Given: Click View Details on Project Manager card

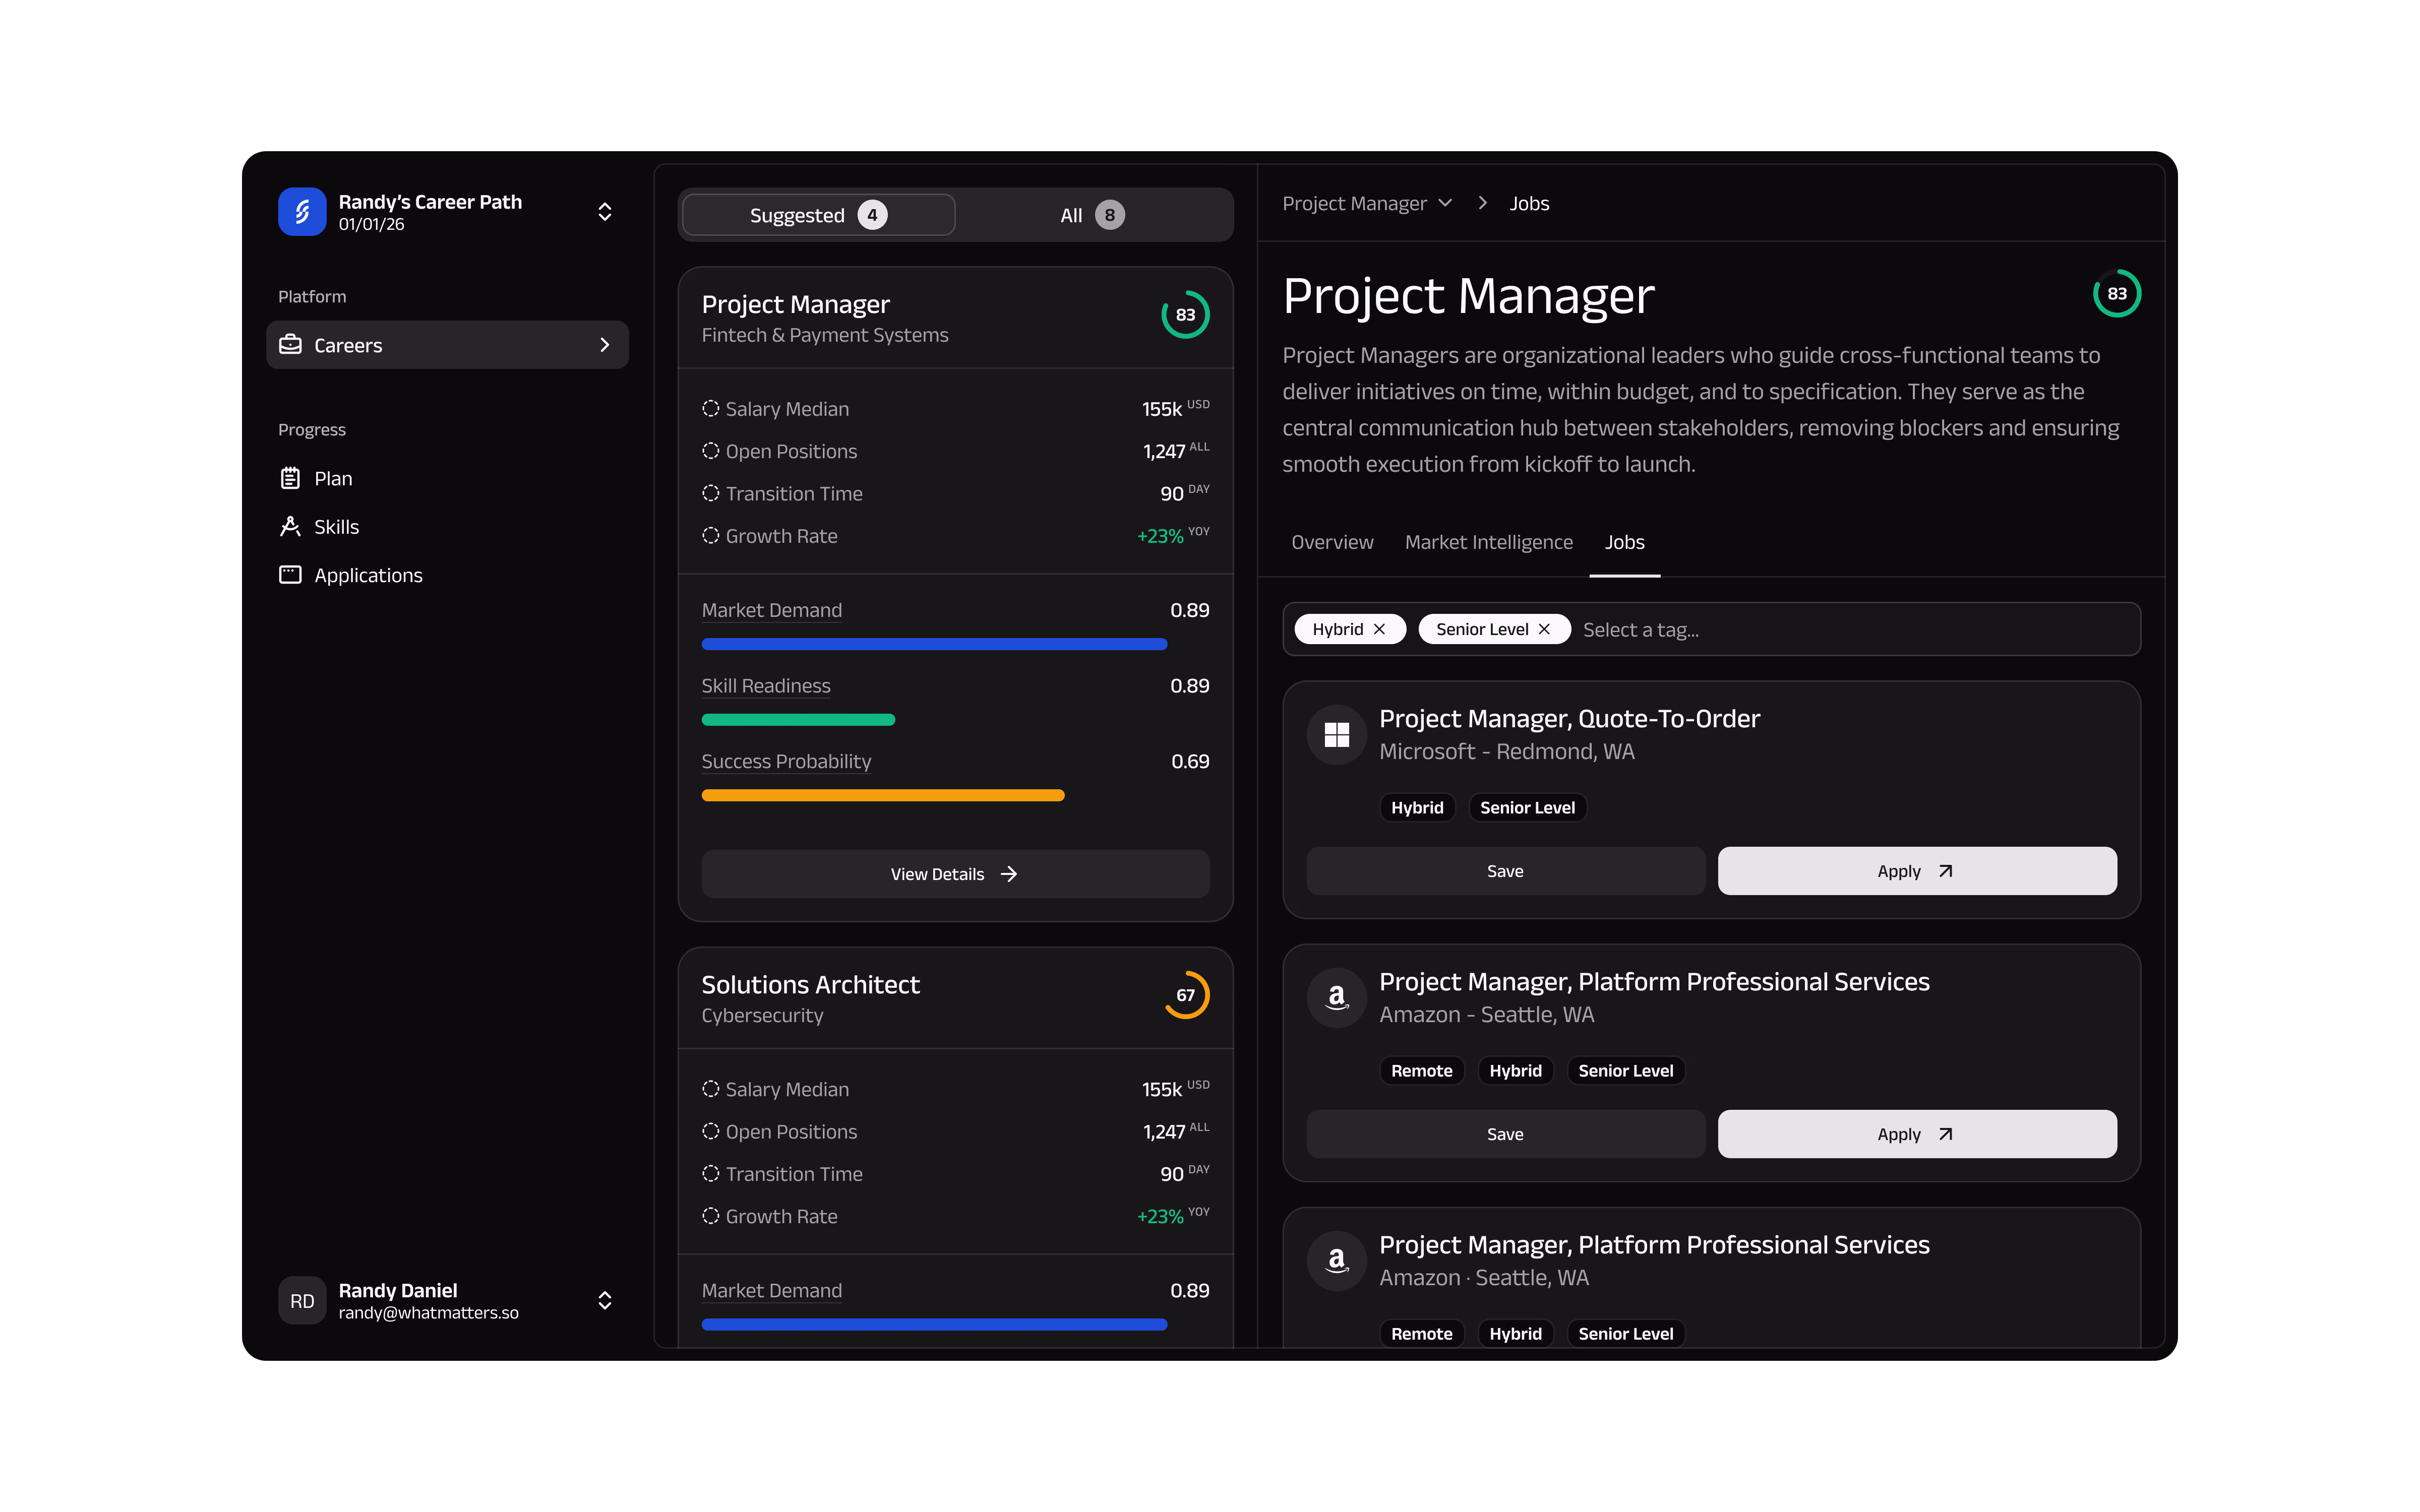Looking at the screenshot, I should [x=955, y=874].
